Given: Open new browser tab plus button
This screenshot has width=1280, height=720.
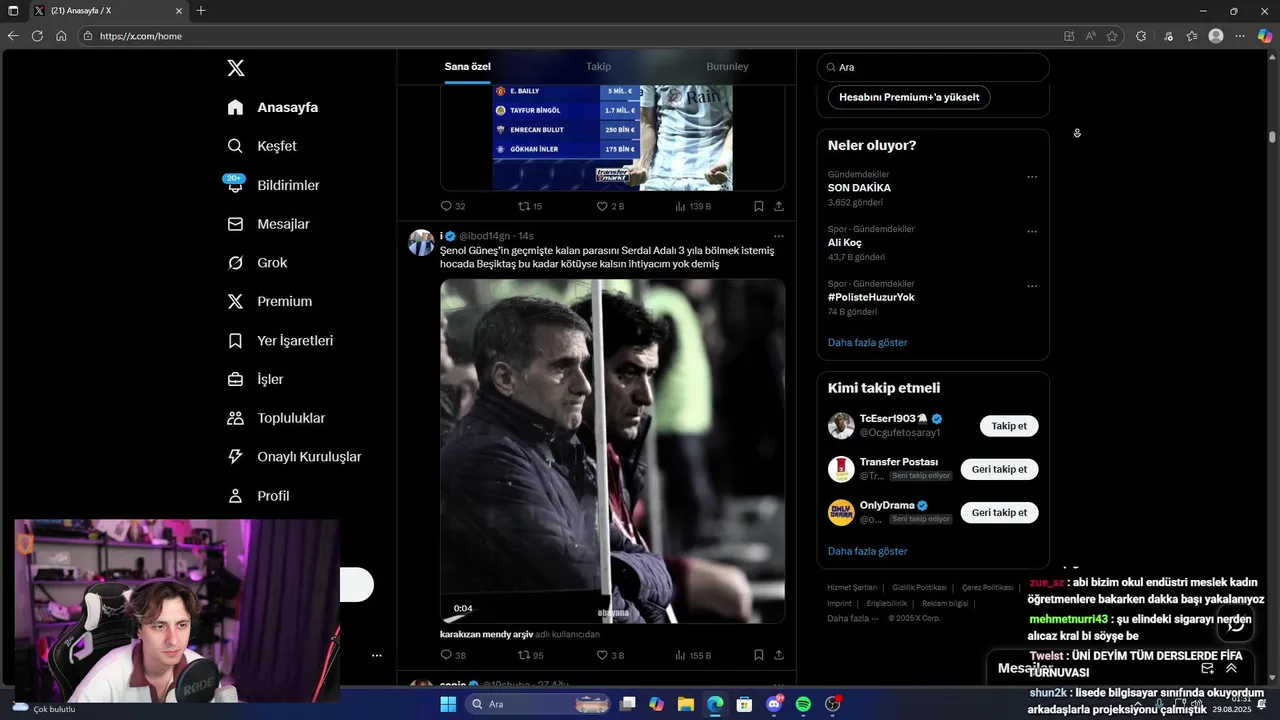Looking at the screenshot, I should pyautogui.click(x=201, y=11).
